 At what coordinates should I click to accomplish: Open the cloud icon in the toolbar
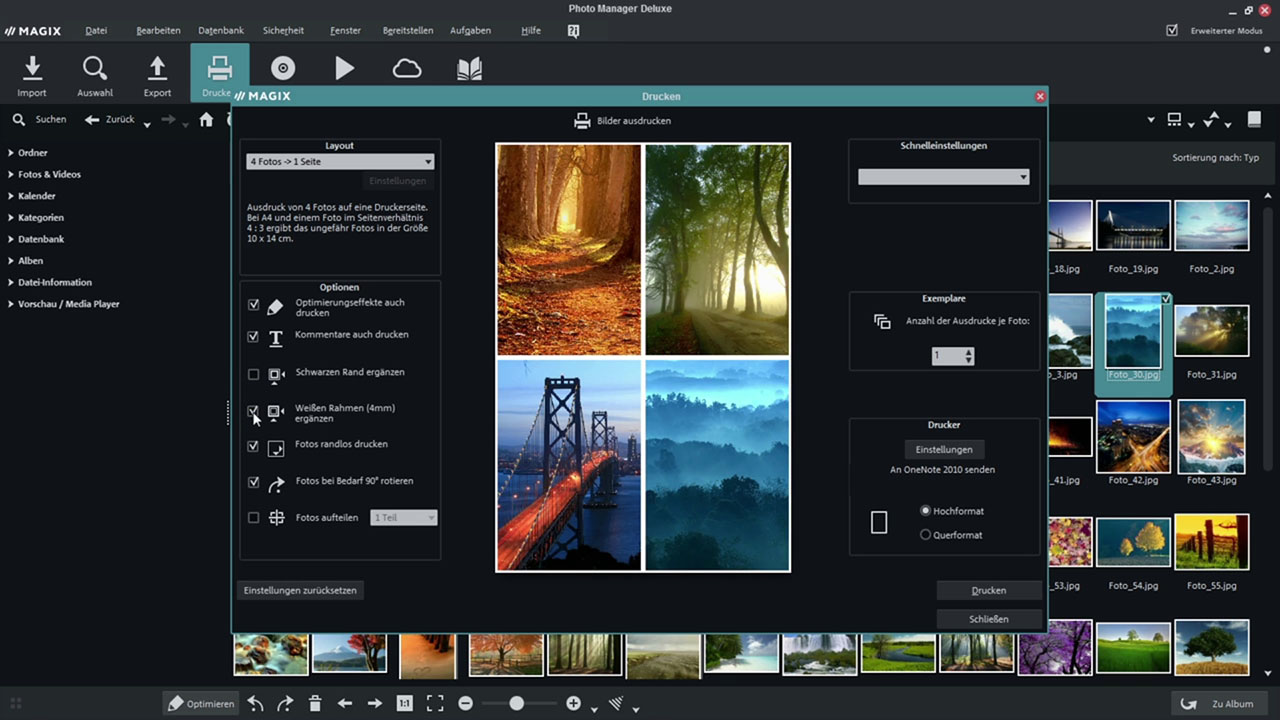(x=407, y=68)
